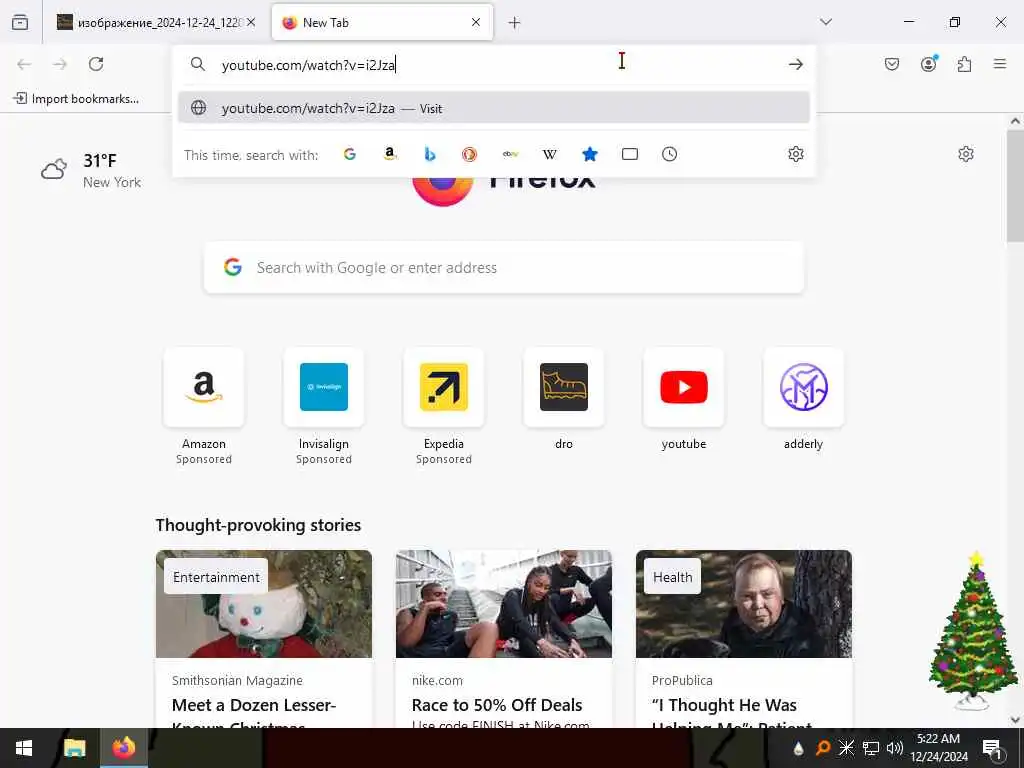Search history using the clock icon
This screenshot has width=1024, height=768.
tap(669, 154)
